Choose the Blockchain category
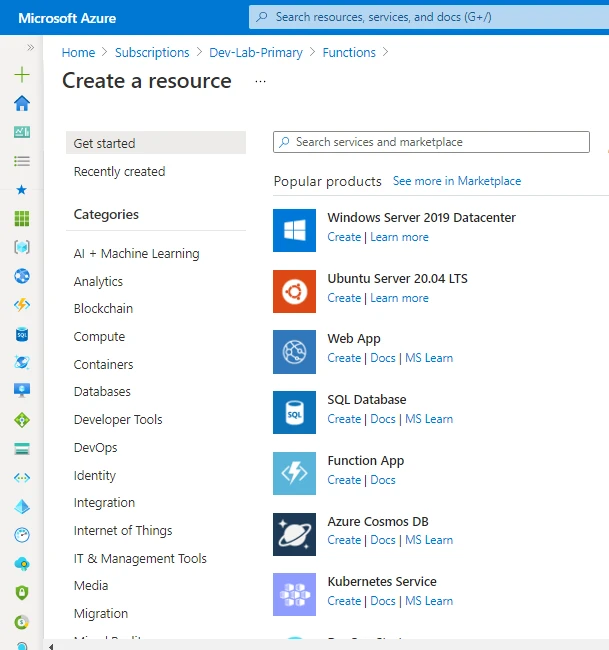609x650 pixels. (103, 308)
